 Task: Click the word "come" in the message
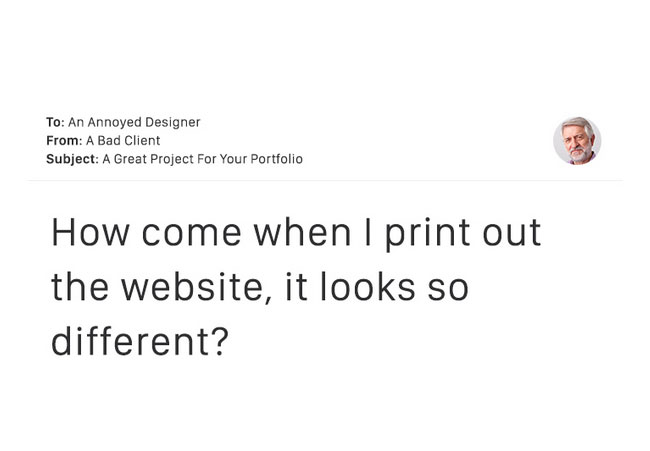coord(192,233)
